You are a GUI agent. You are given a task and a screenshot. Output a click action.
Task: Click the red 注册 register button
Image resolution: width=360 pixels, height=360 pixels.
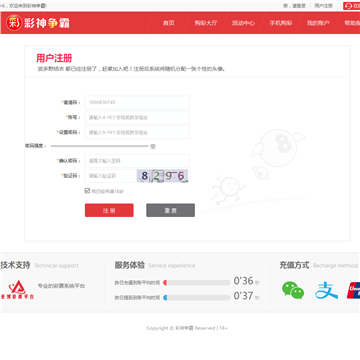point(109,210)
